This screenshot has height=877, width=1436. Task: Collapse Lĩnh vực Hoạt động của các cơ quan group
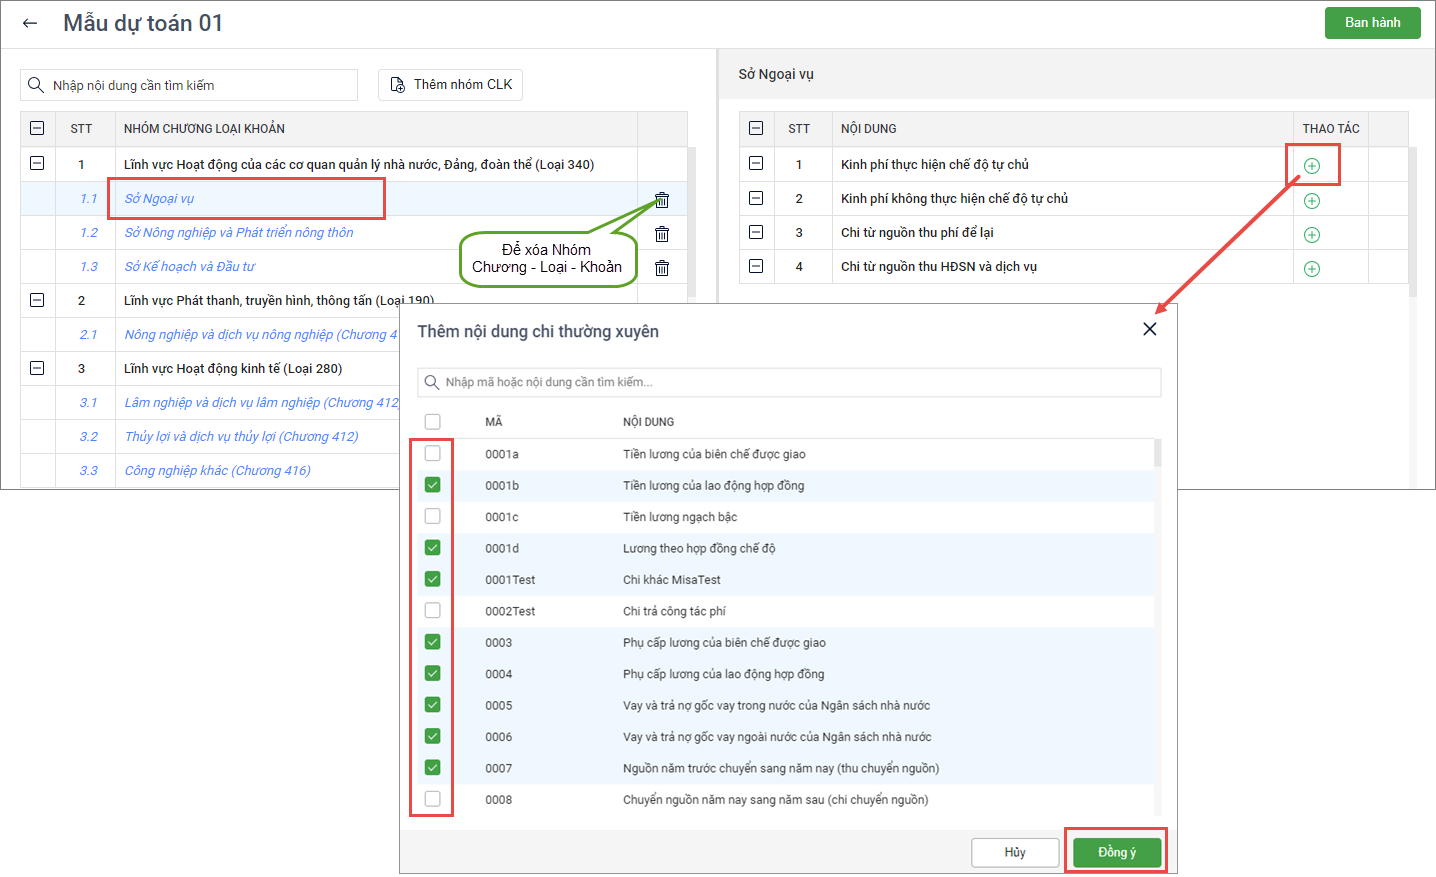point(37,163)
